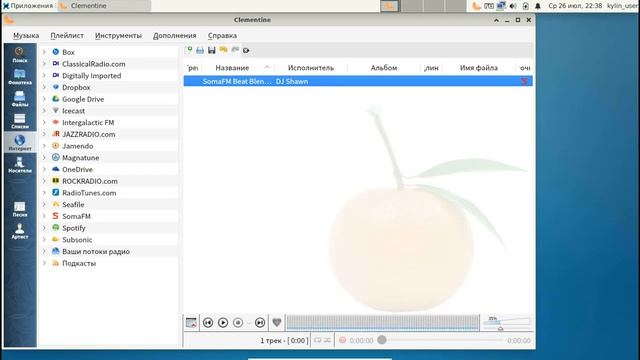Sort by the Альбом column header
The height and width of the screenshot is (360, 640).
tap(384, 68)
